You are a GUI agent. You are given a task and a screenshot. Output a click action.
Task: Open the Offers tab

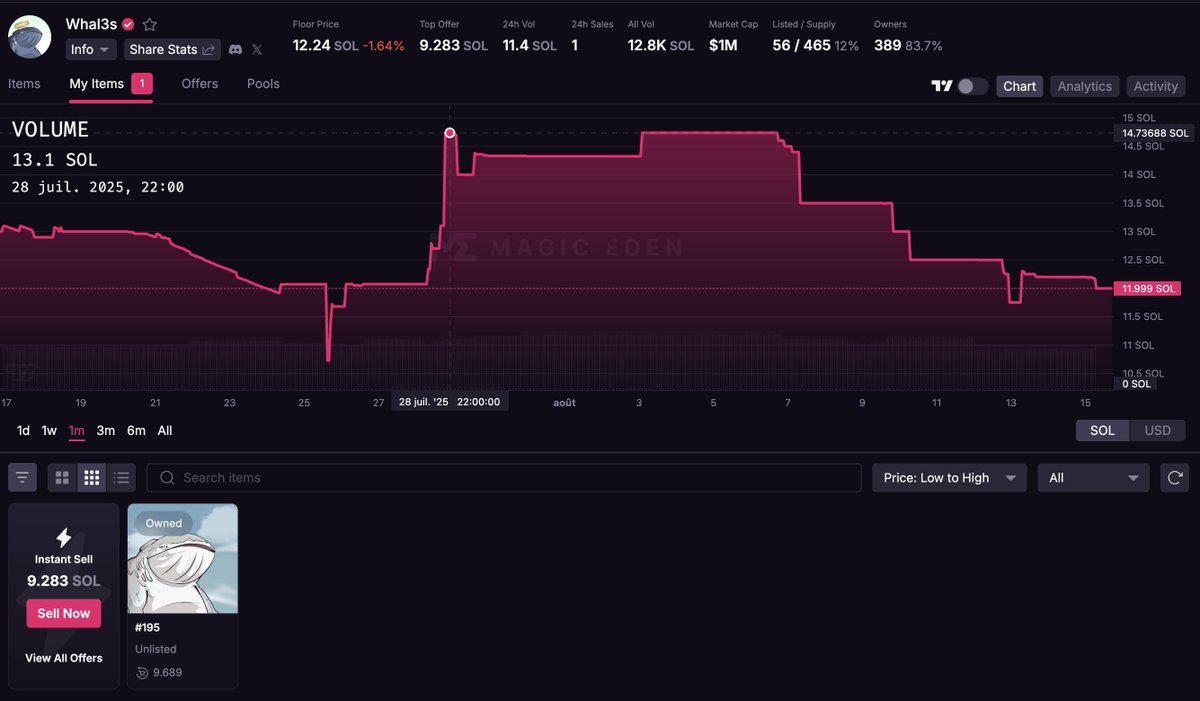tap(200, 84)
